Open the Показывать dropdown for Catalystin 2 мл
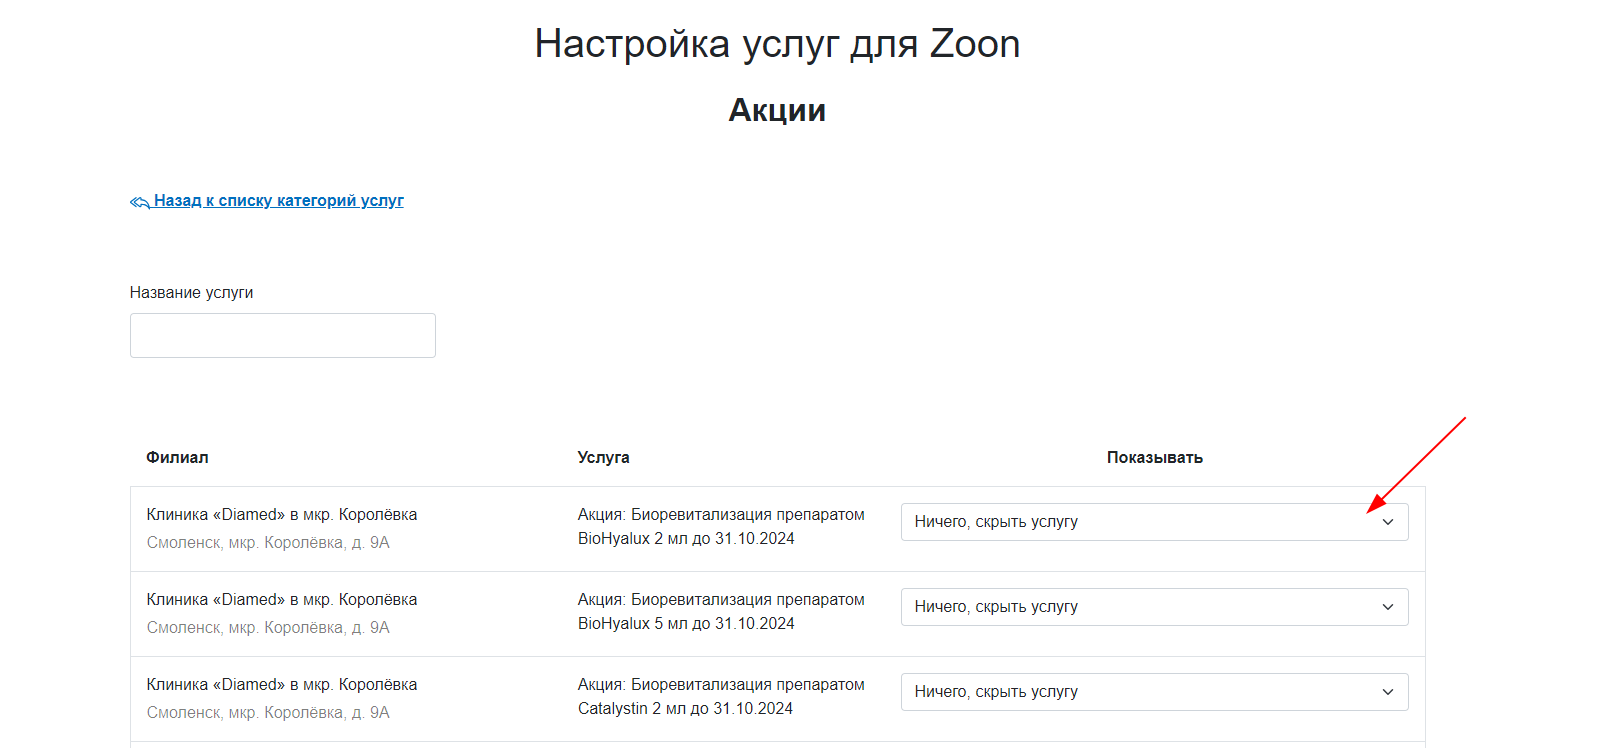The height and width of the screenshot is (748, 1601). [x=1154, y=692]
